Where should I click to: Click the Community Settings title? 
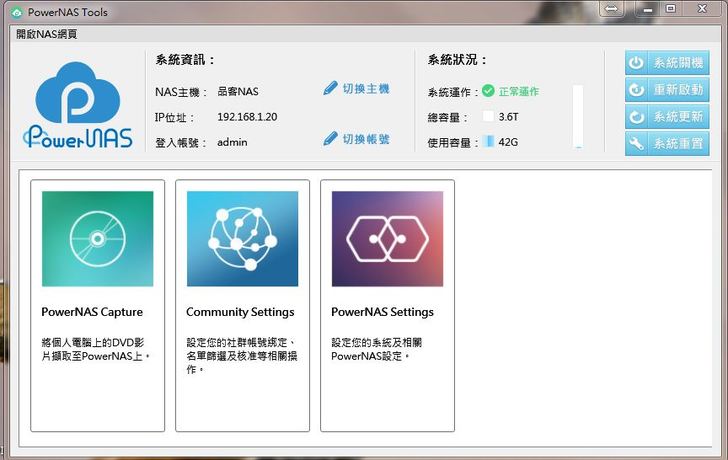coord(240,312)
